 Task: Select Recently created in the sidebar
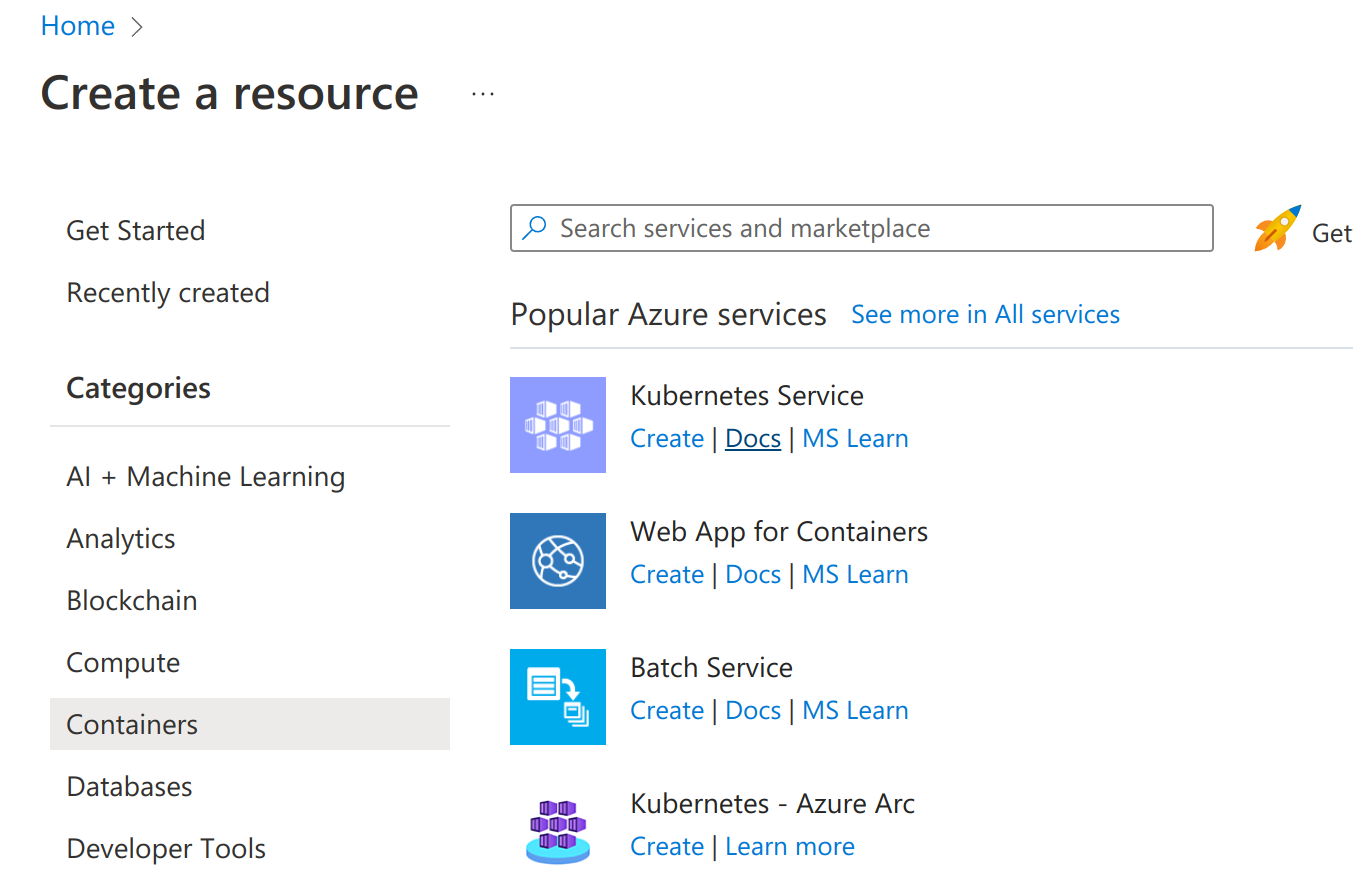(x=168, y=293)
